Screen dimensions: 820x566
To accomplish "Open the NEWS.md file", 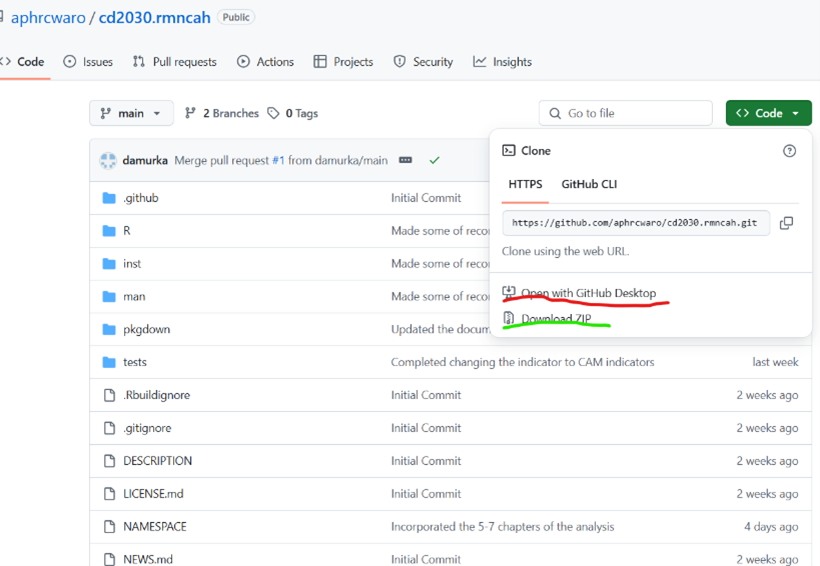I will coord(148,559).
